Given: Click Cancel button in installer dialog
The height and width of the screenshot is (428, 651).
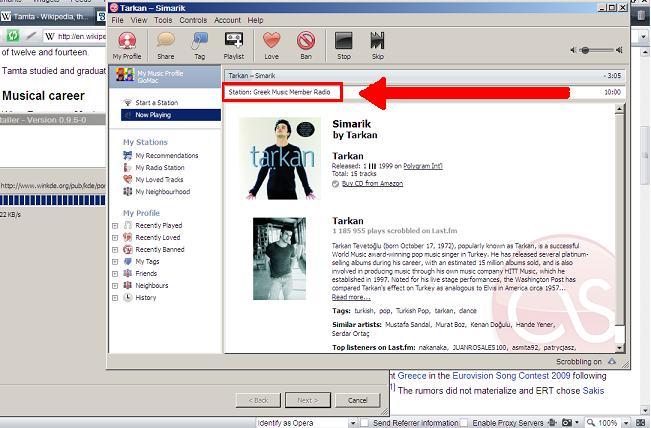Looking at the screenshot, I should tap(357, 400).
